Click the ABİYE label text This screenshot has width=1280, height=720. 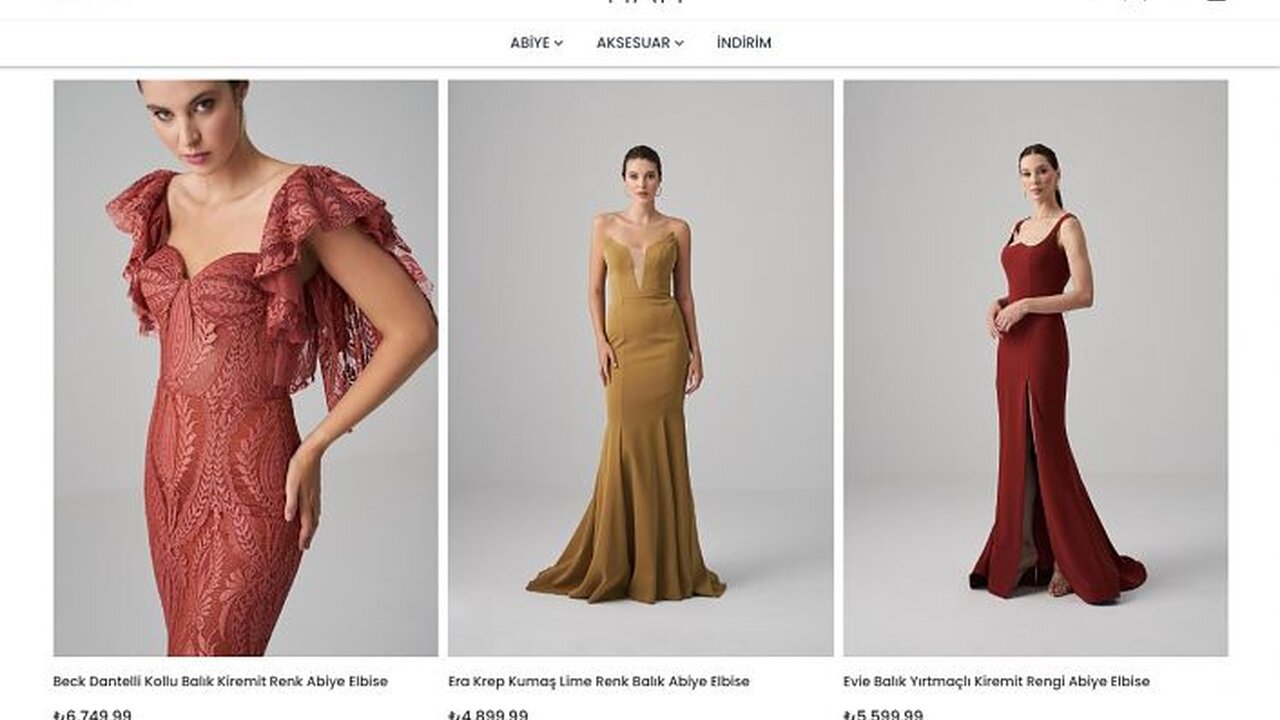click(x=530, y=43)
